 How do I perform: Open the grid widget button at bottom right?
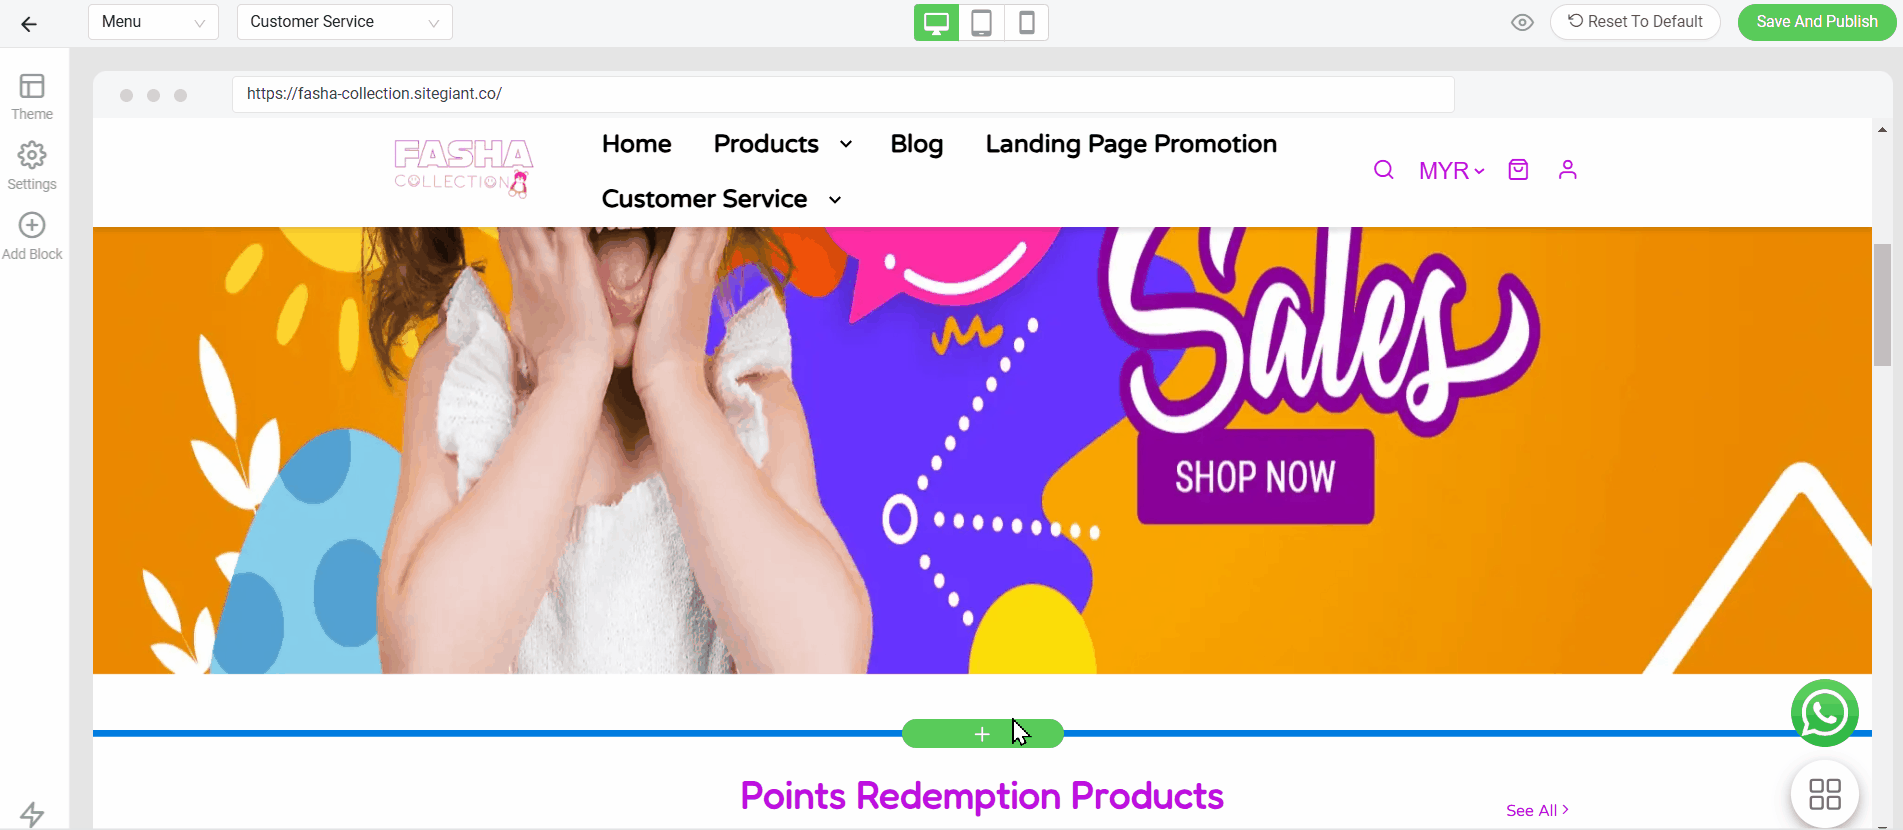click(x=1824, y=794)
